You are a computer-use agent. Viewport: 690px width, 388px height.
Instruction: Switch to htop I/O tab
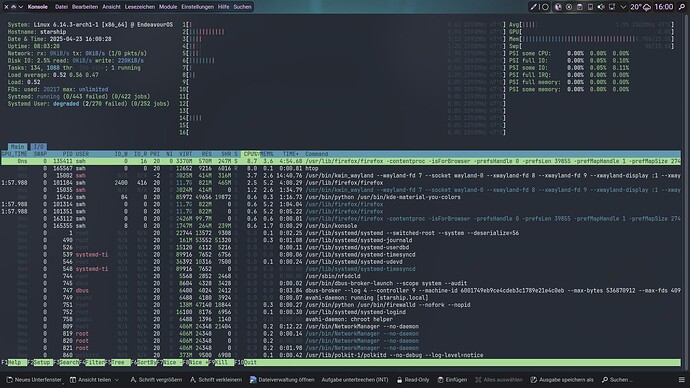[38, 146]
